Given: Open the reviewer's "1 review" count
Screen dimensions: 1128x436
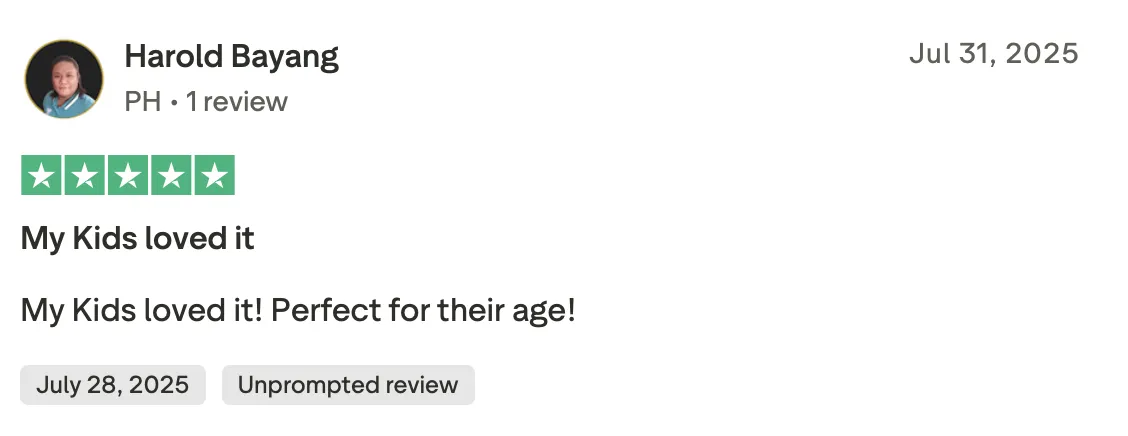Looking at the screenshot, I should (x=237, y=101).
